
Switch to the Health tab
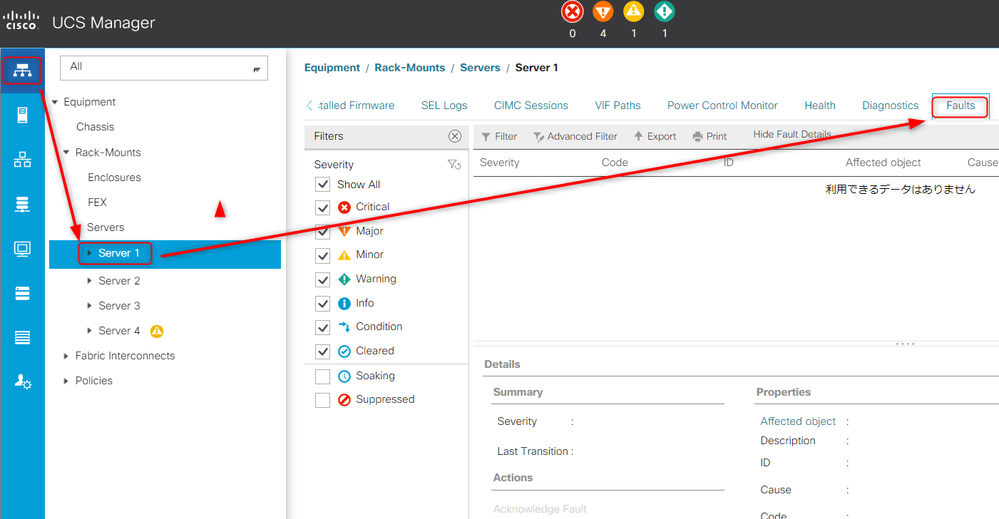click(x=819, y=106)
